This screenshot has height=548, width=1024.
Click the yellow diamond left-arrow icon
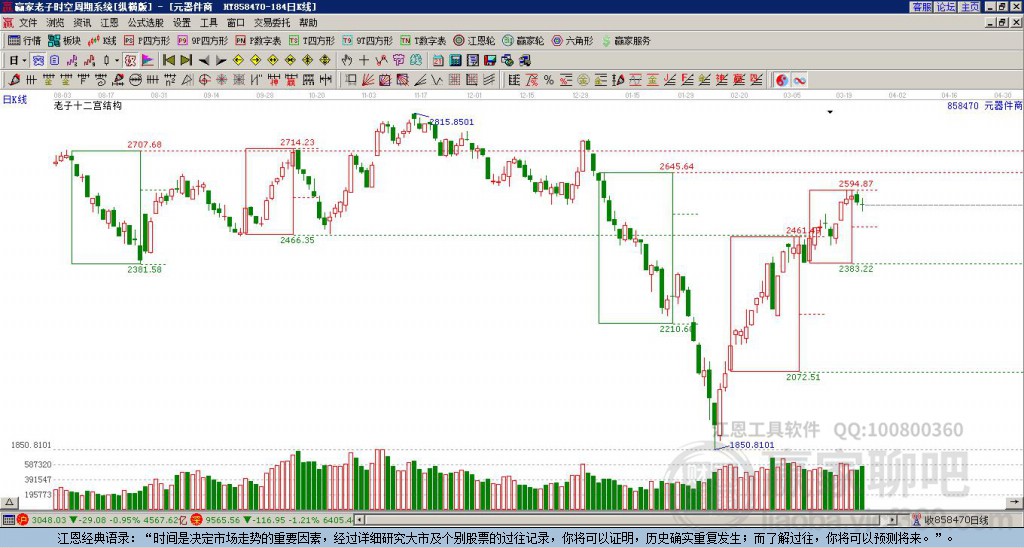(x=238, y=61)
